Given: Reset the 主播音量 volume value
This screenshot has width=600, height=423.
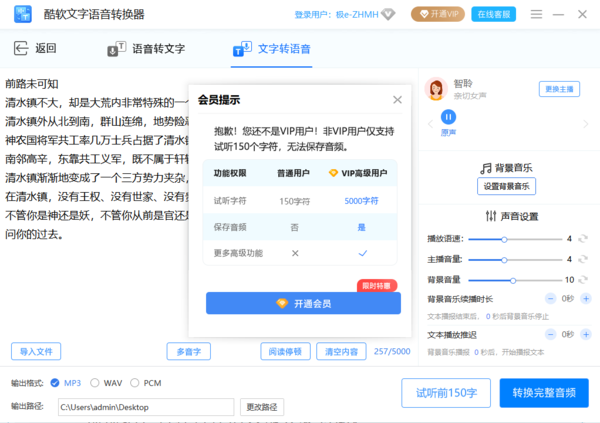Looking at the screenshot, I should 583,259.
